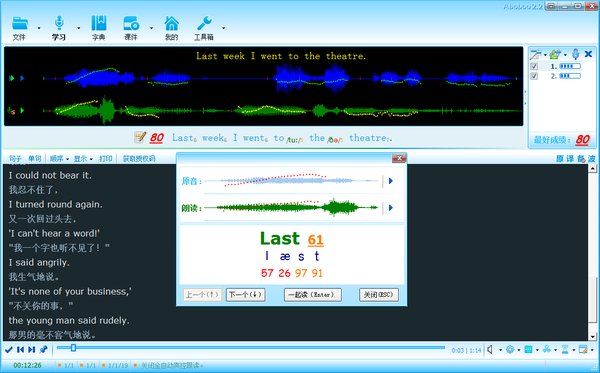Click the word 'theatre' in scored sentence
Screen dimensions: 600x373
pyautogui.click(x=368, y=138)
